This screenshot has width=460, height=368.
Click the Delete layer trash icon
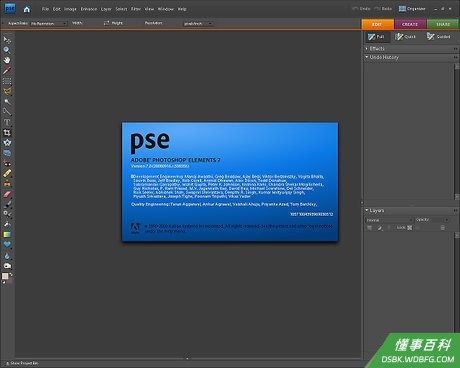pyautogui.click(x=443, y=228)
